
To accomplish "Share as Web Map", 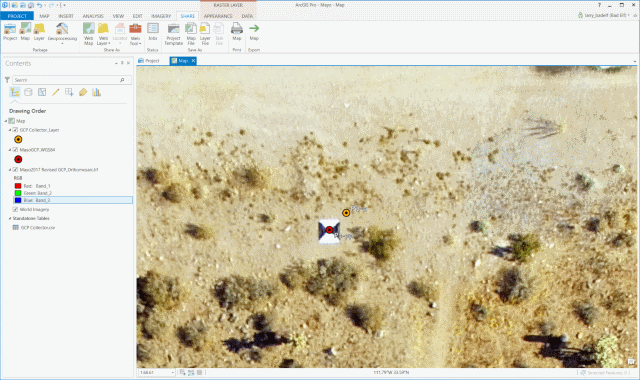I will click(x=89, y=34).
